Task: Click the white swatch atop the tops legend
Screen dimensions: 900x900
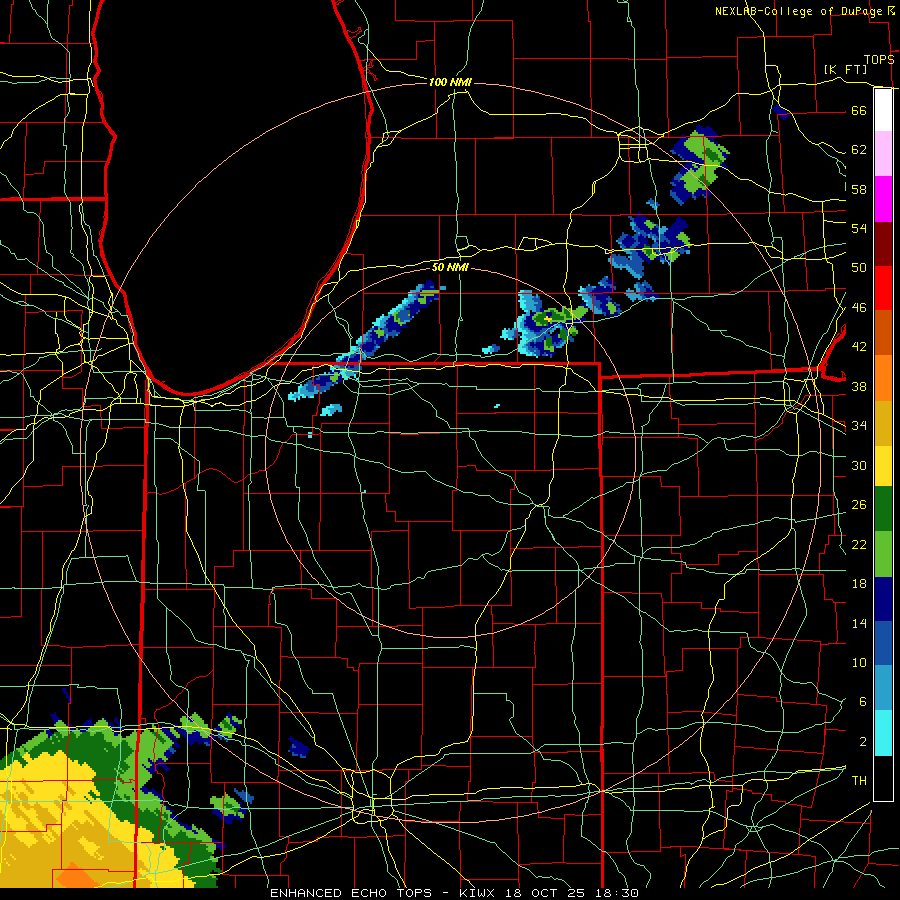Action: (883, 110)
